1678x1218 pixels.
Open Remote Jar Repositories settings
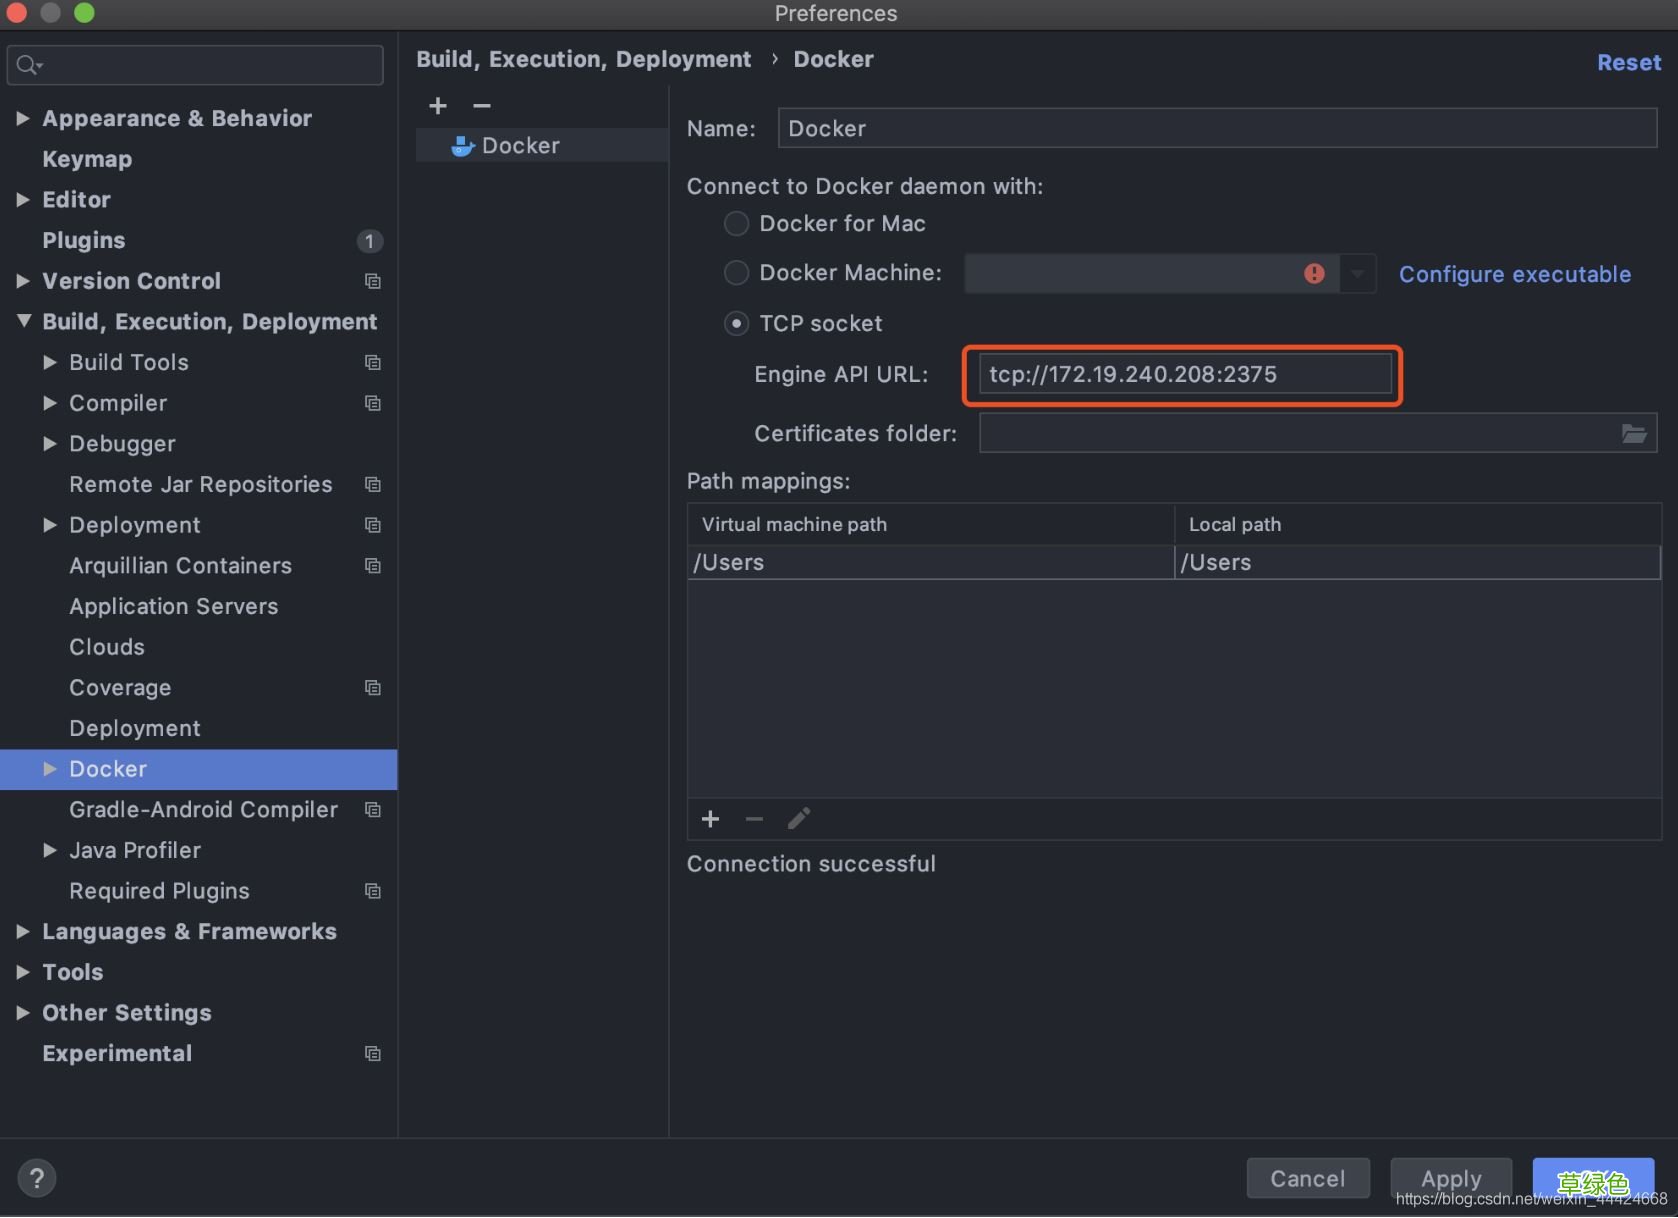[x=201, y=484]
